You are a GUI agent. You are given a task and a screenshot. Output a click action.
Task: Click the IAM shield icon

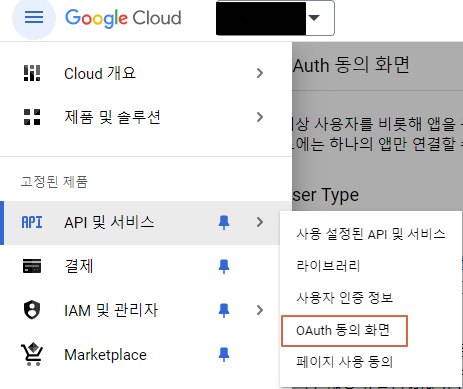(32, 310)
